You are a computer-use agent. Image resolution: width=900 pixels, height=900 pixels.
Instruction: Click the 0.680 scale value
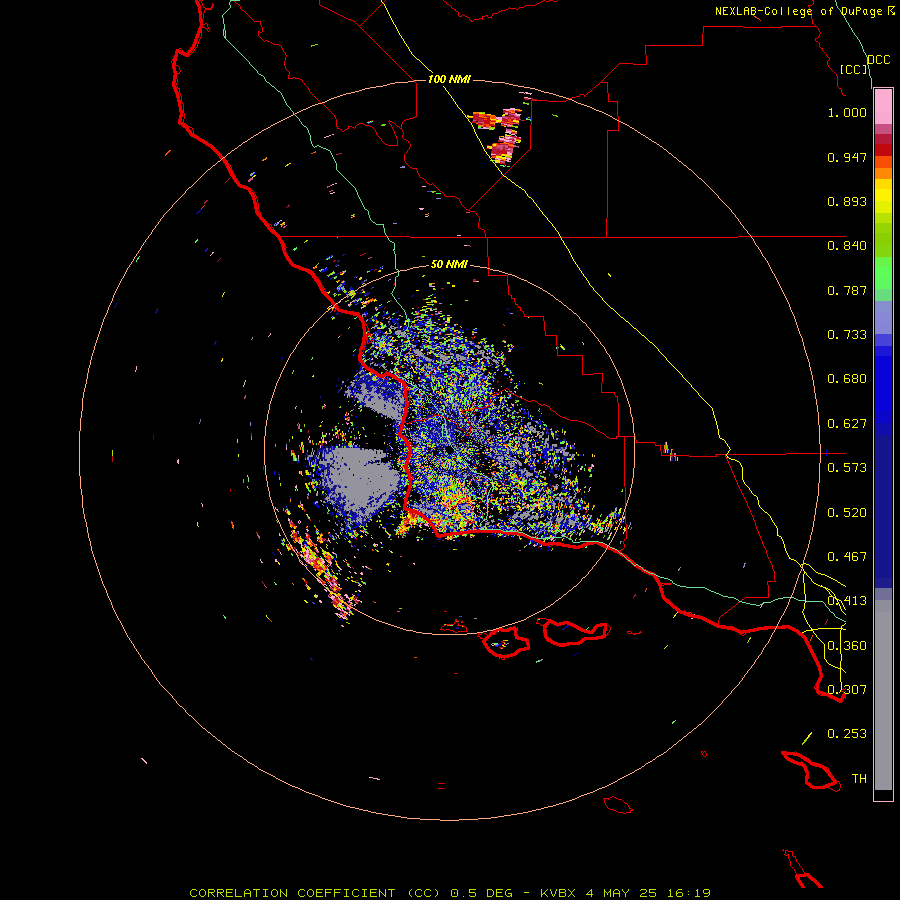(x=847, y=379)
